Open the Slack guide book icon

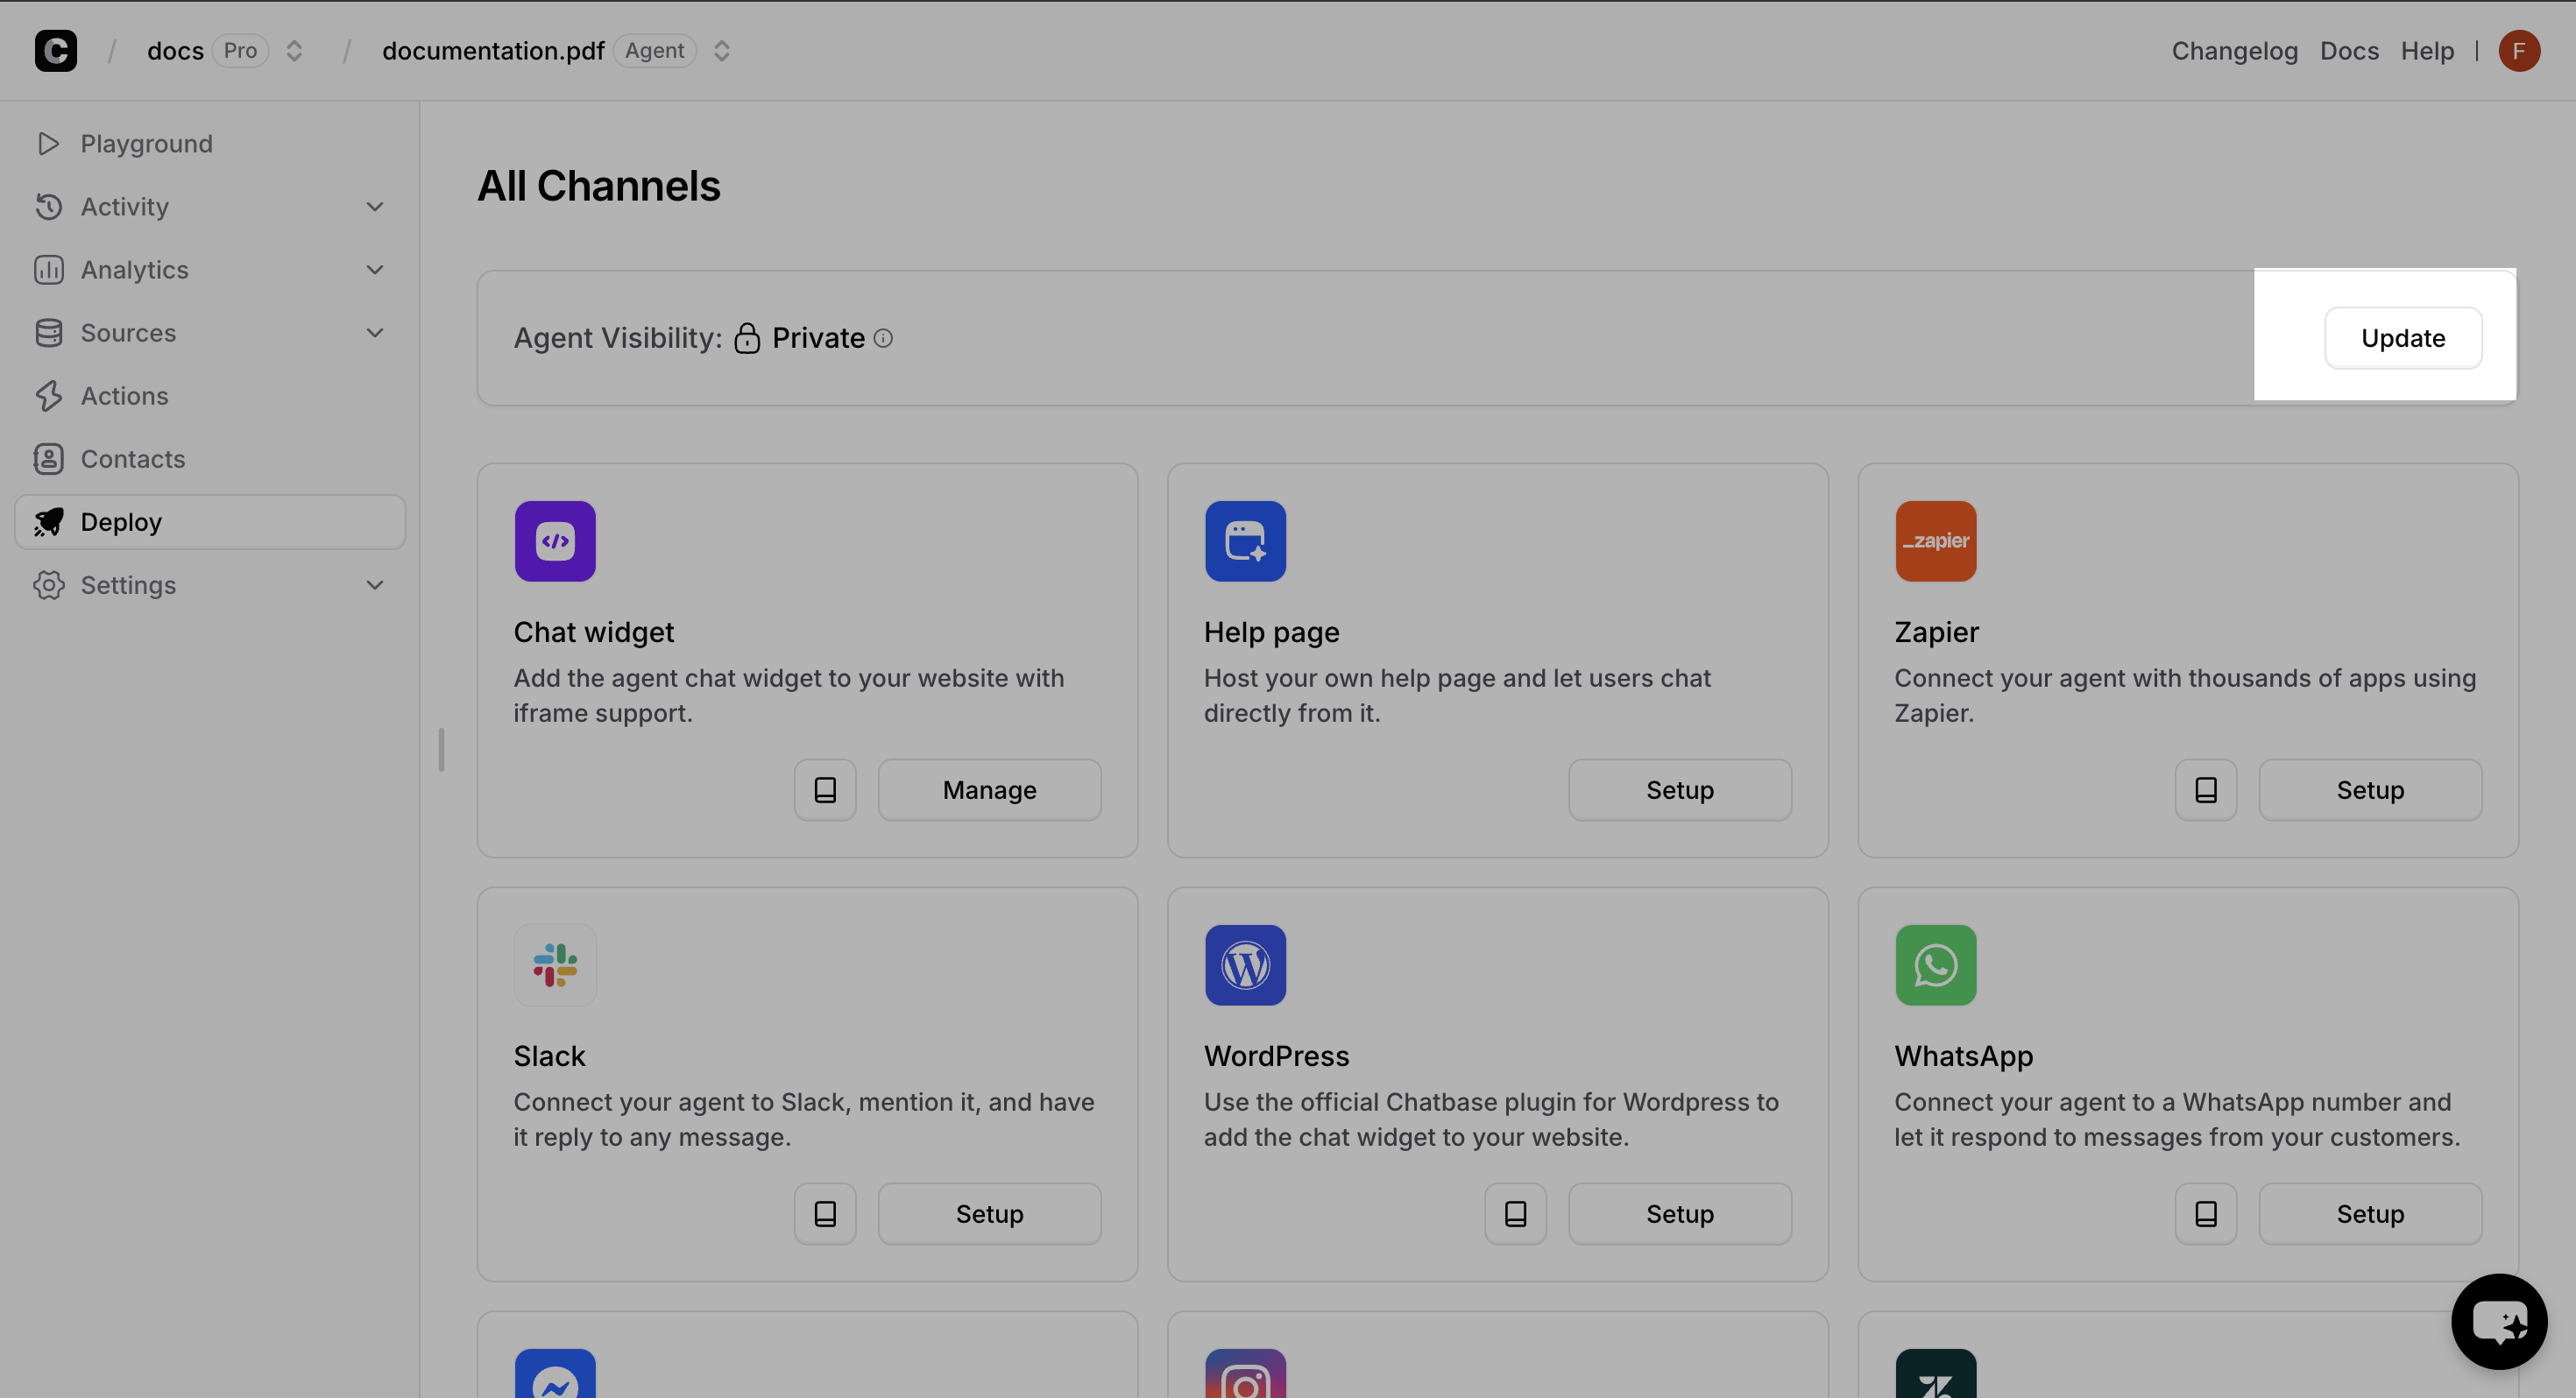pos(825,1214)
